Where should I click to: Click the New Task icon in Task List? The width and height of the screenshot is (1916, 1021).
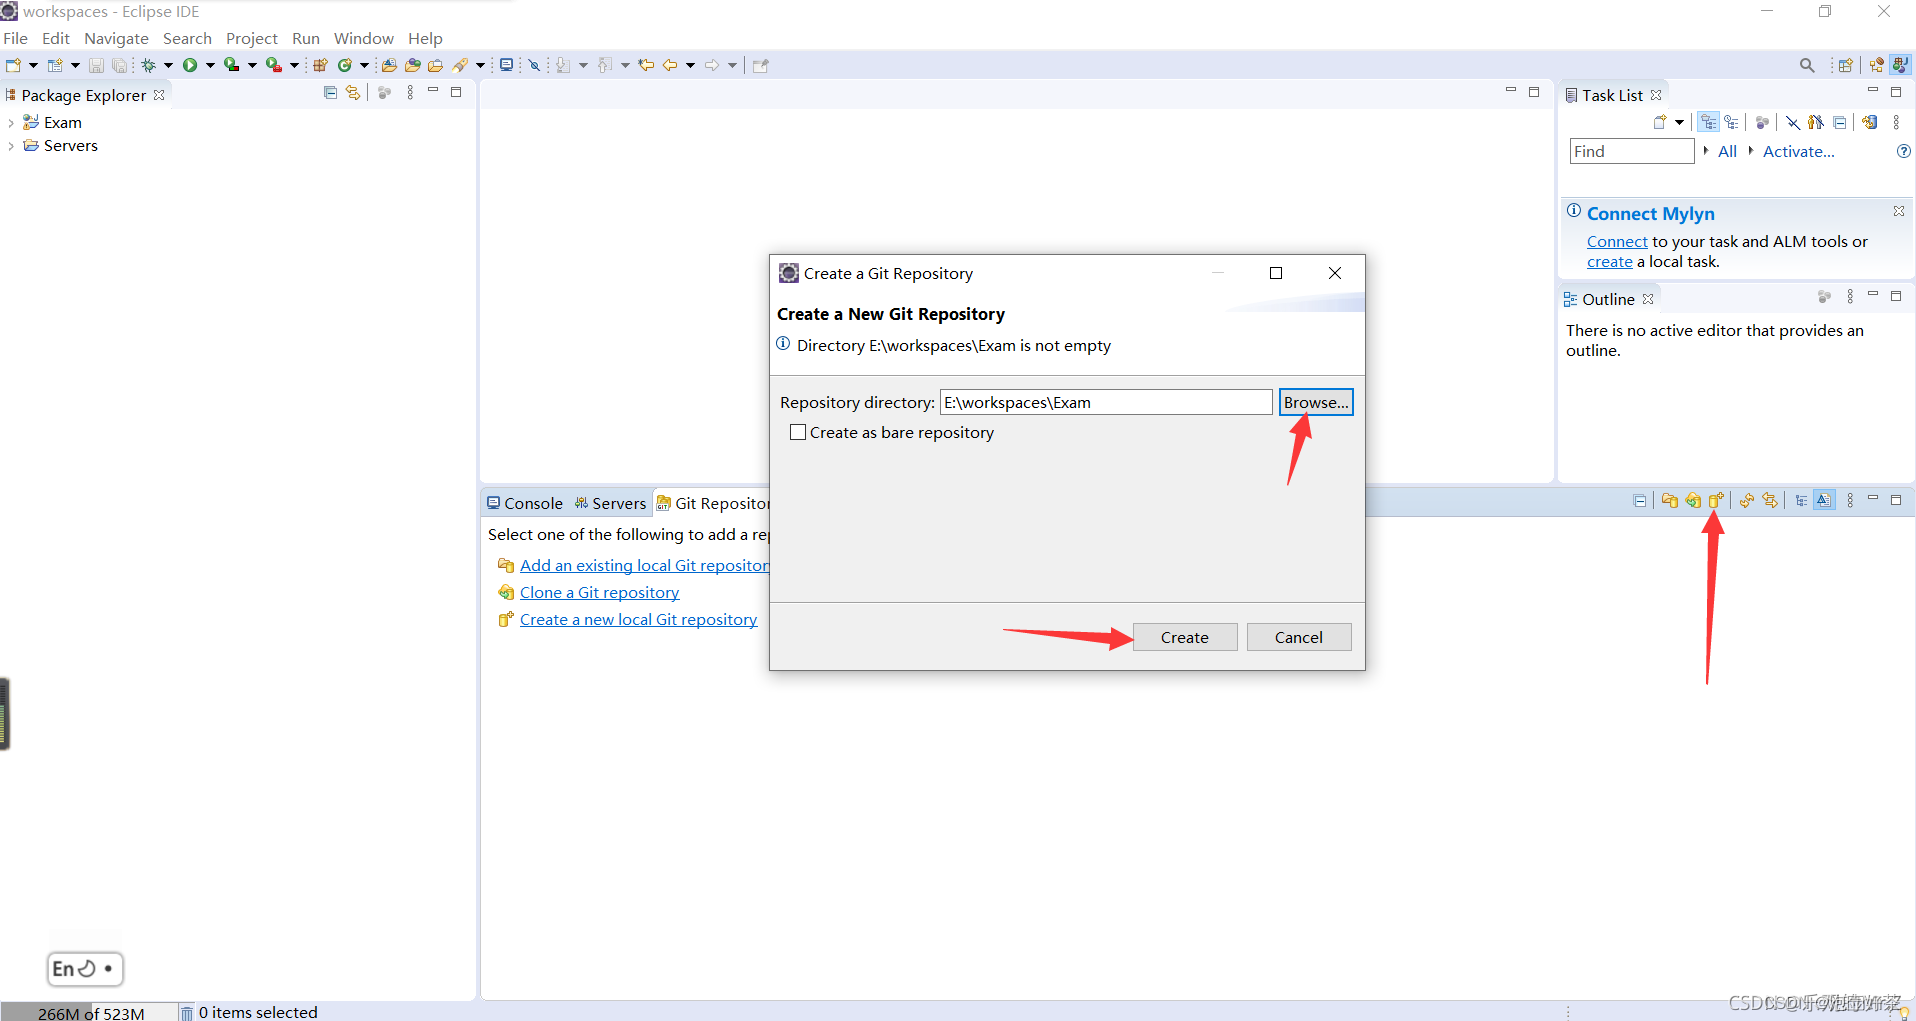click(x=1660, y=122)
